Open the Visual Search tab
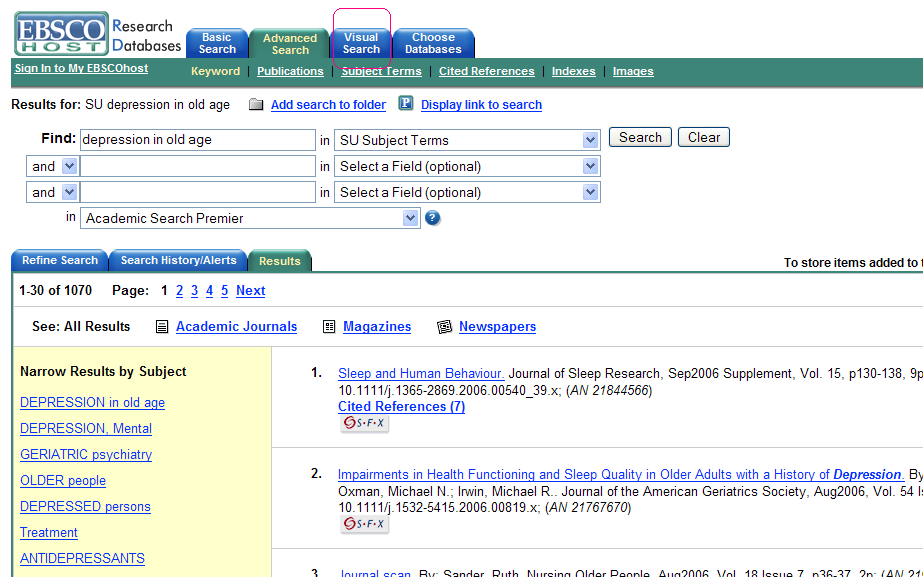The image size is (923, 577). coord(361,44)
